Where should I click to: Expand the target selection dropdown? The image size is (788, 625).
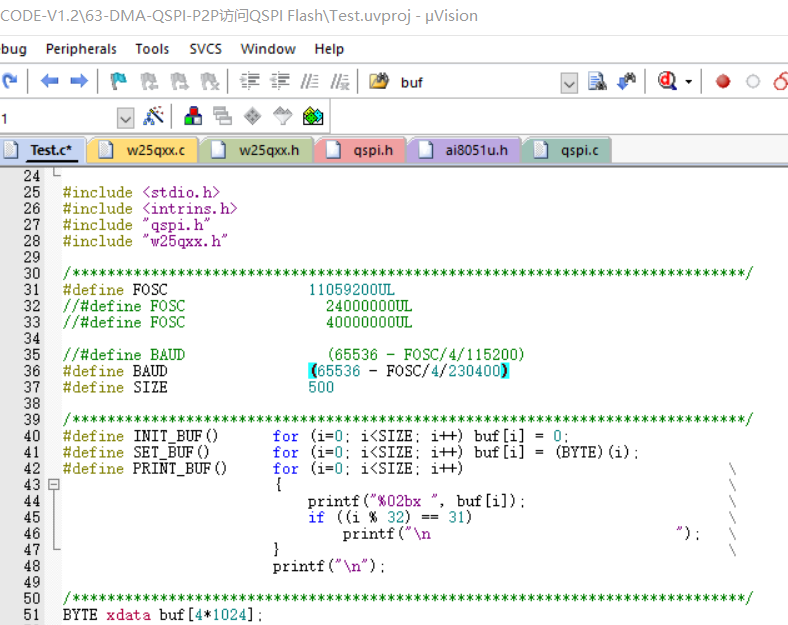125,119
